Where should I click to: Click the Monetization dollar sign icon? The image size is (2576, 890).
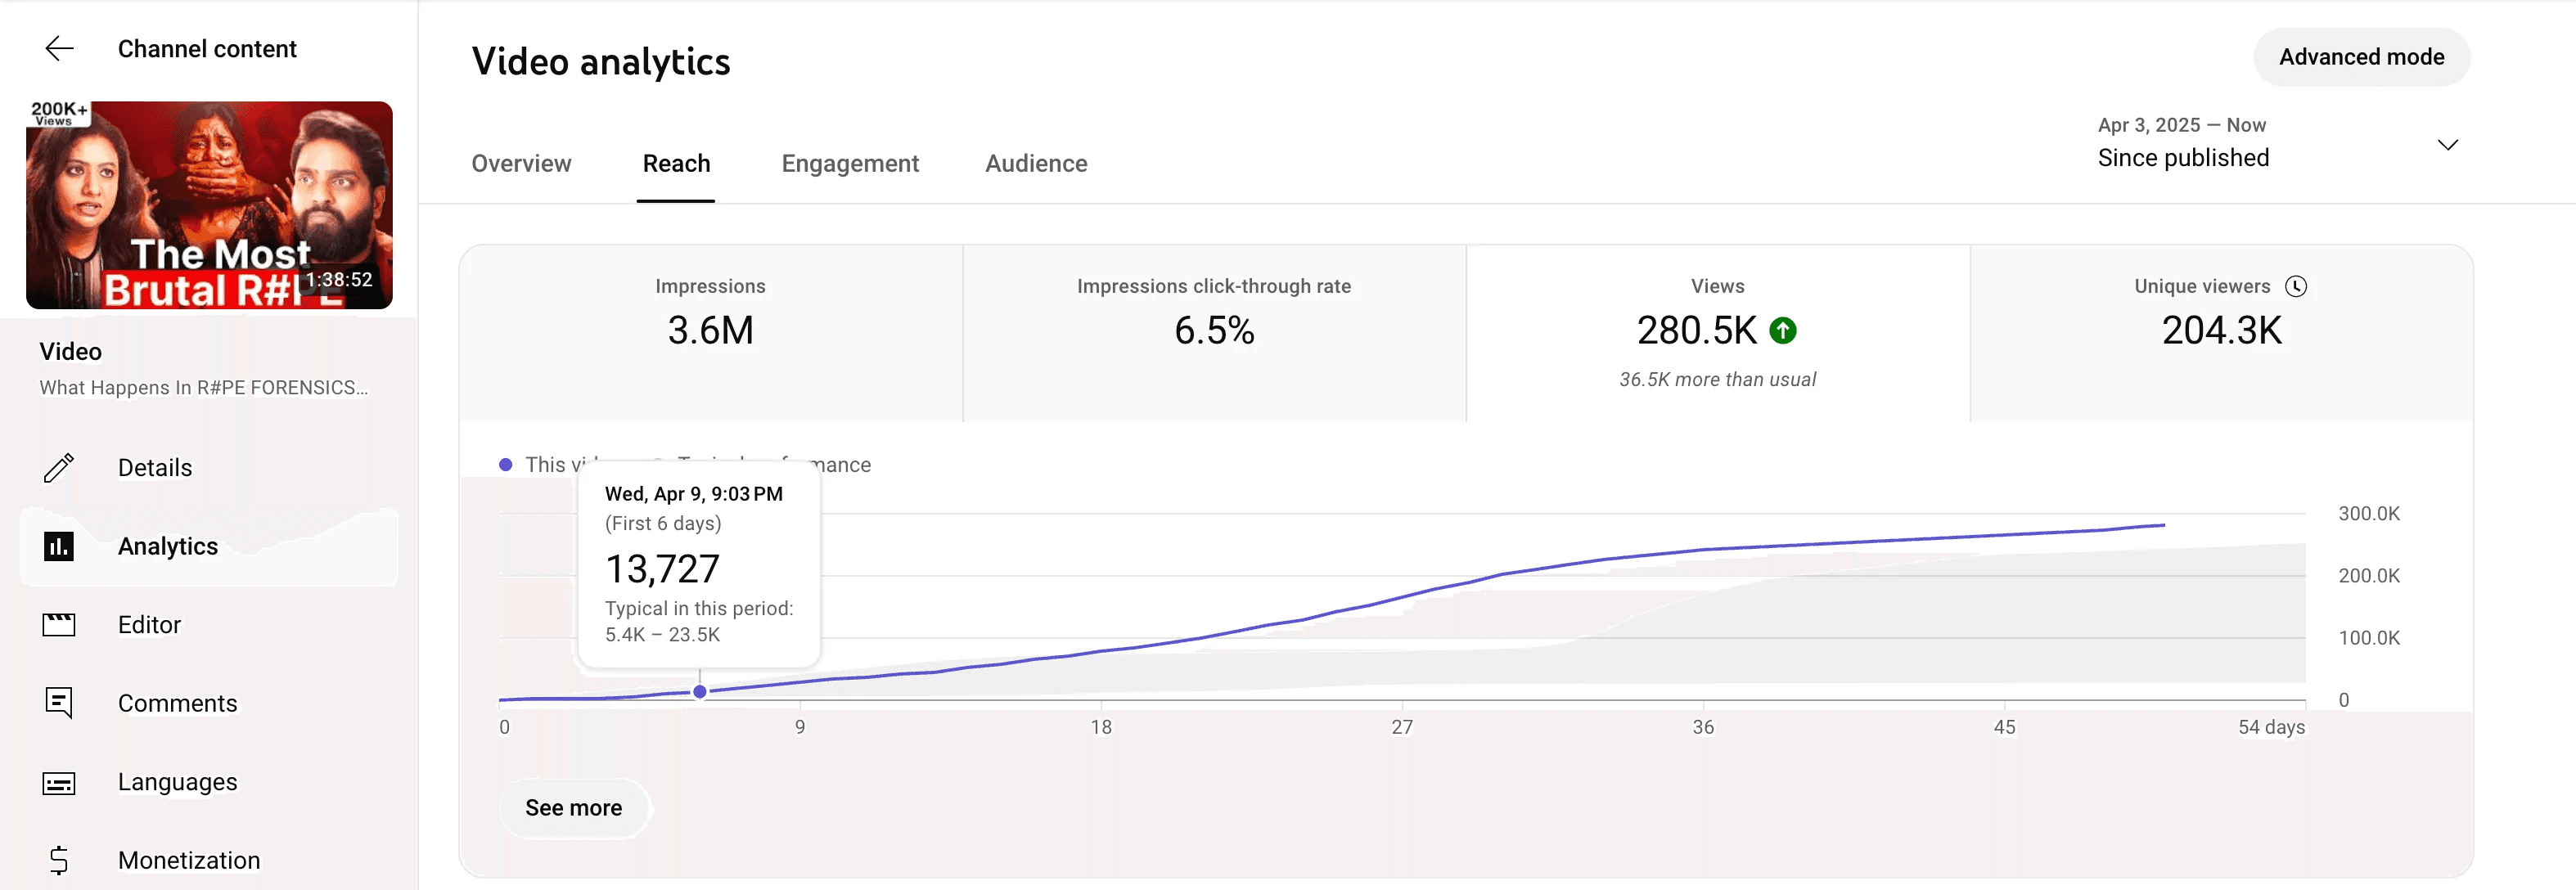tap(59, 860)
